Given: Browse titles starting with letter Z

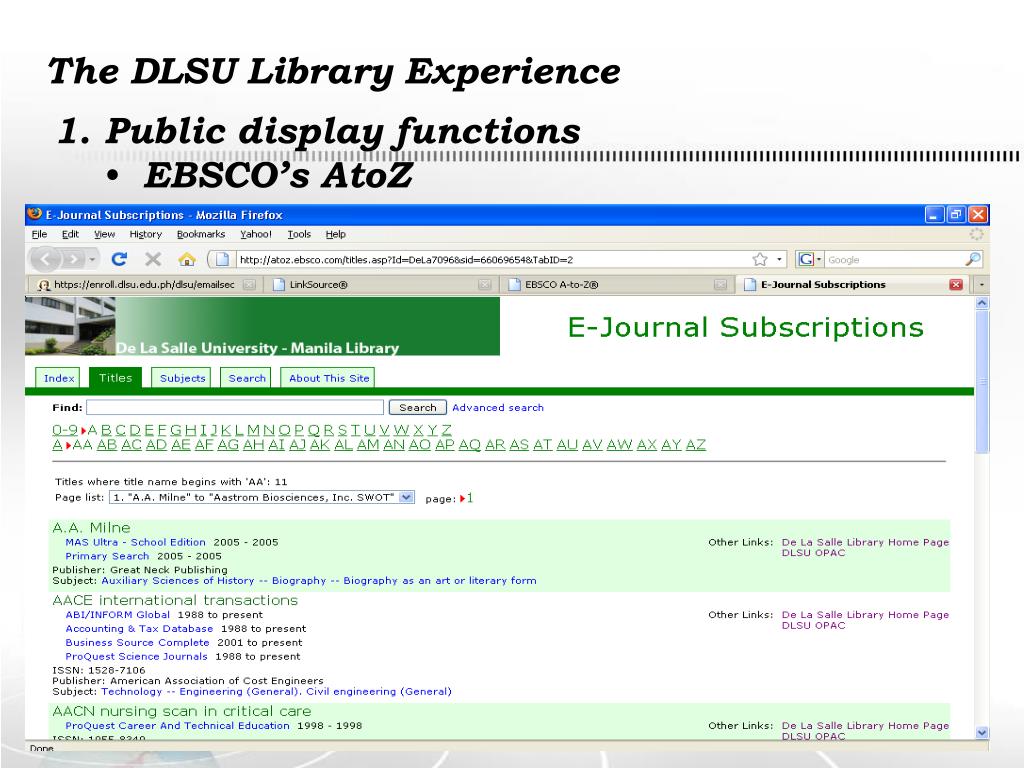Looking at the screenshot, I should [x=447, y=430].
